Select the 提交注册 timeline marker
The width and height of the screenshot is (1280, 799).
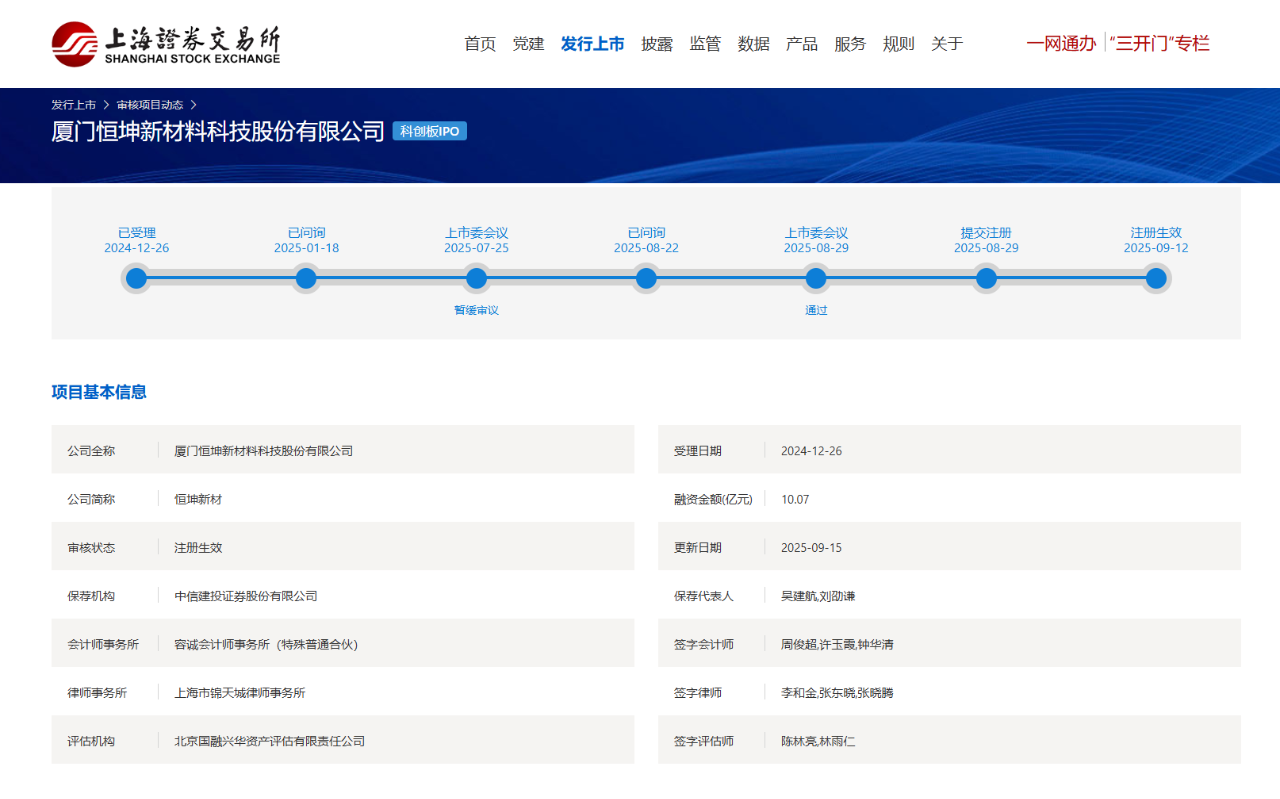(x=986, y=278)
